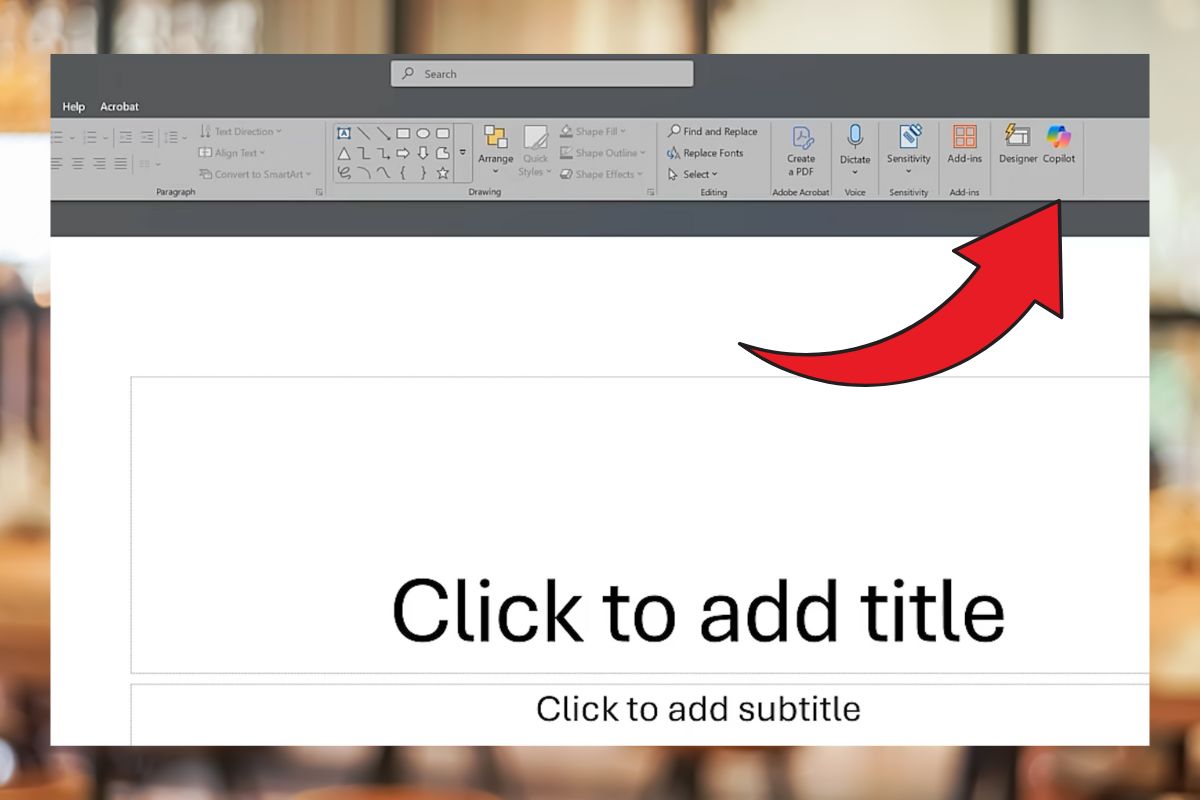
Task: Open the Help tab
Action: (x=74, y=106)
